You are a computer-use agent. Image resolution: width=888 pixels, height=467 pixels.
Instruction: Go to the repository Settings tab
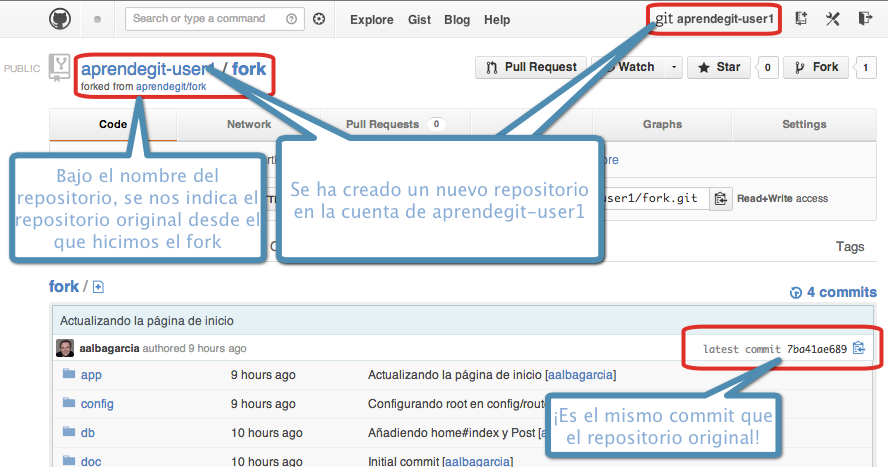(804, 124)
